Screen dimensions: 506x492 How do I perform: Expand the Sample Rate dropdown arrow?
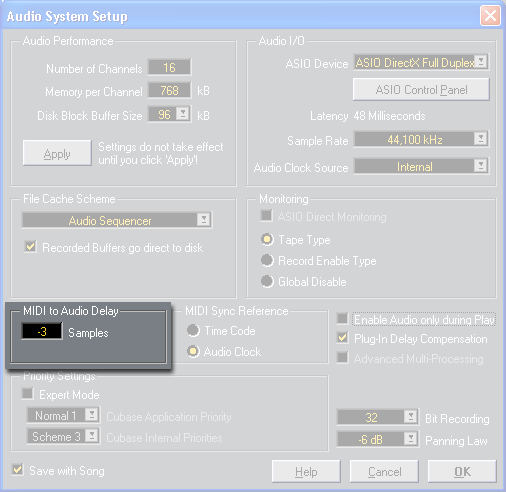pyautogui.click(x=481, y=139)
